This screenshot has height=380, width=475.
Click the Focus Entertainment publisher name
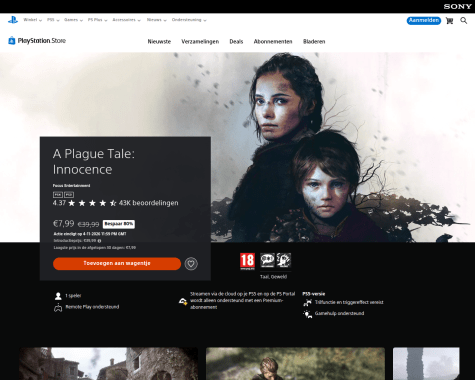(71, 186)
